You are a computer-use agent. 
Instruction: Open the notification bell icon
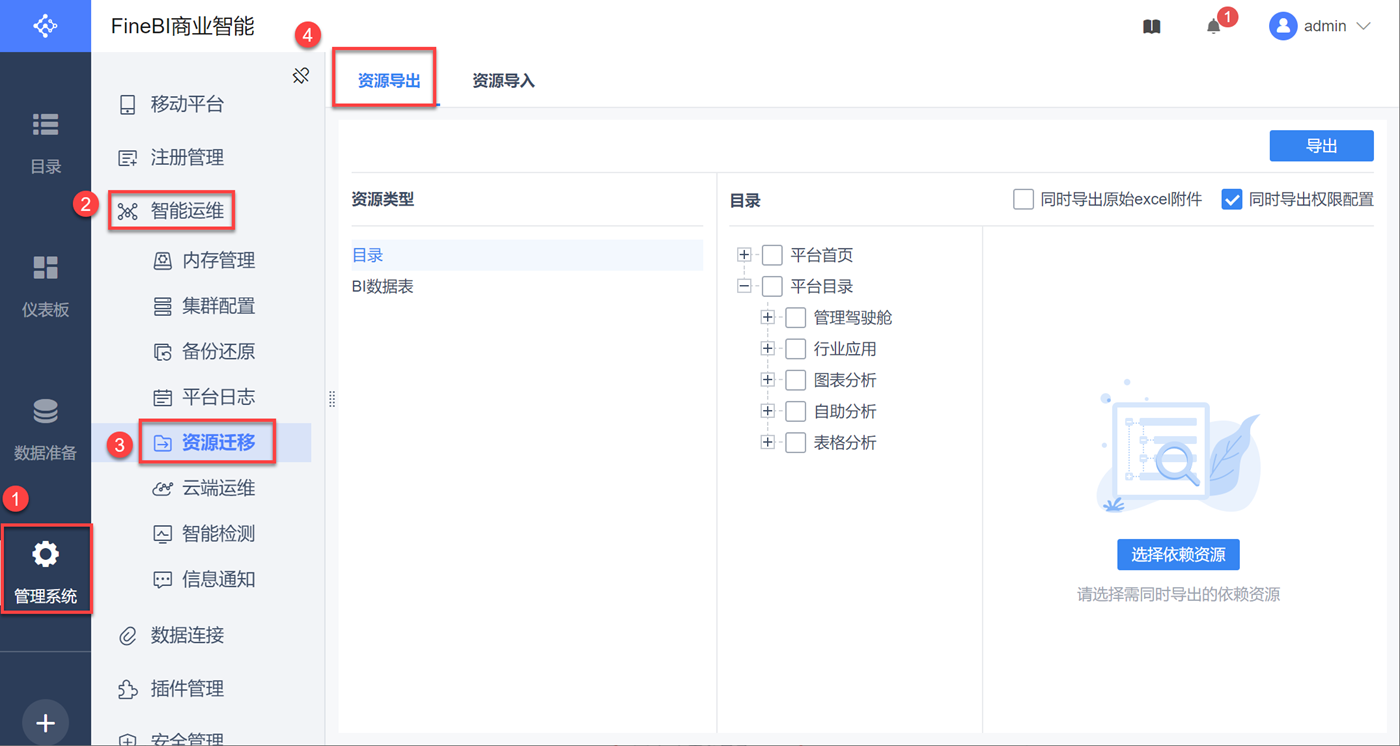[x=1213, y=27]
